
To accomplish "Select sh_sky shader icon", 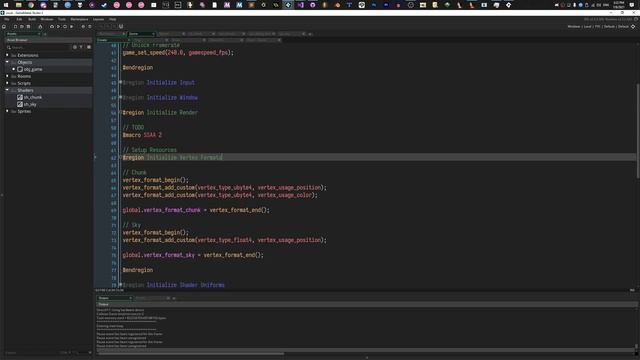I will point(20,104).
